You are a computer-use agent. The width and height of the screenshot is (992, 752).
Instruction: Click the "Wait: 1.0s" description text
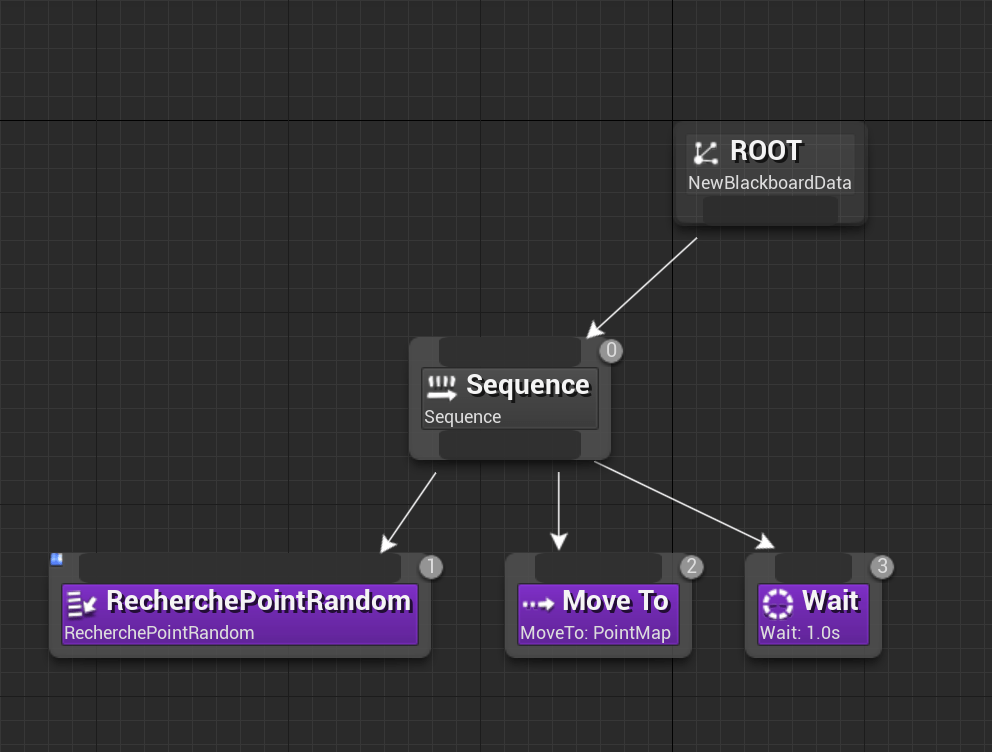[800, 633]
